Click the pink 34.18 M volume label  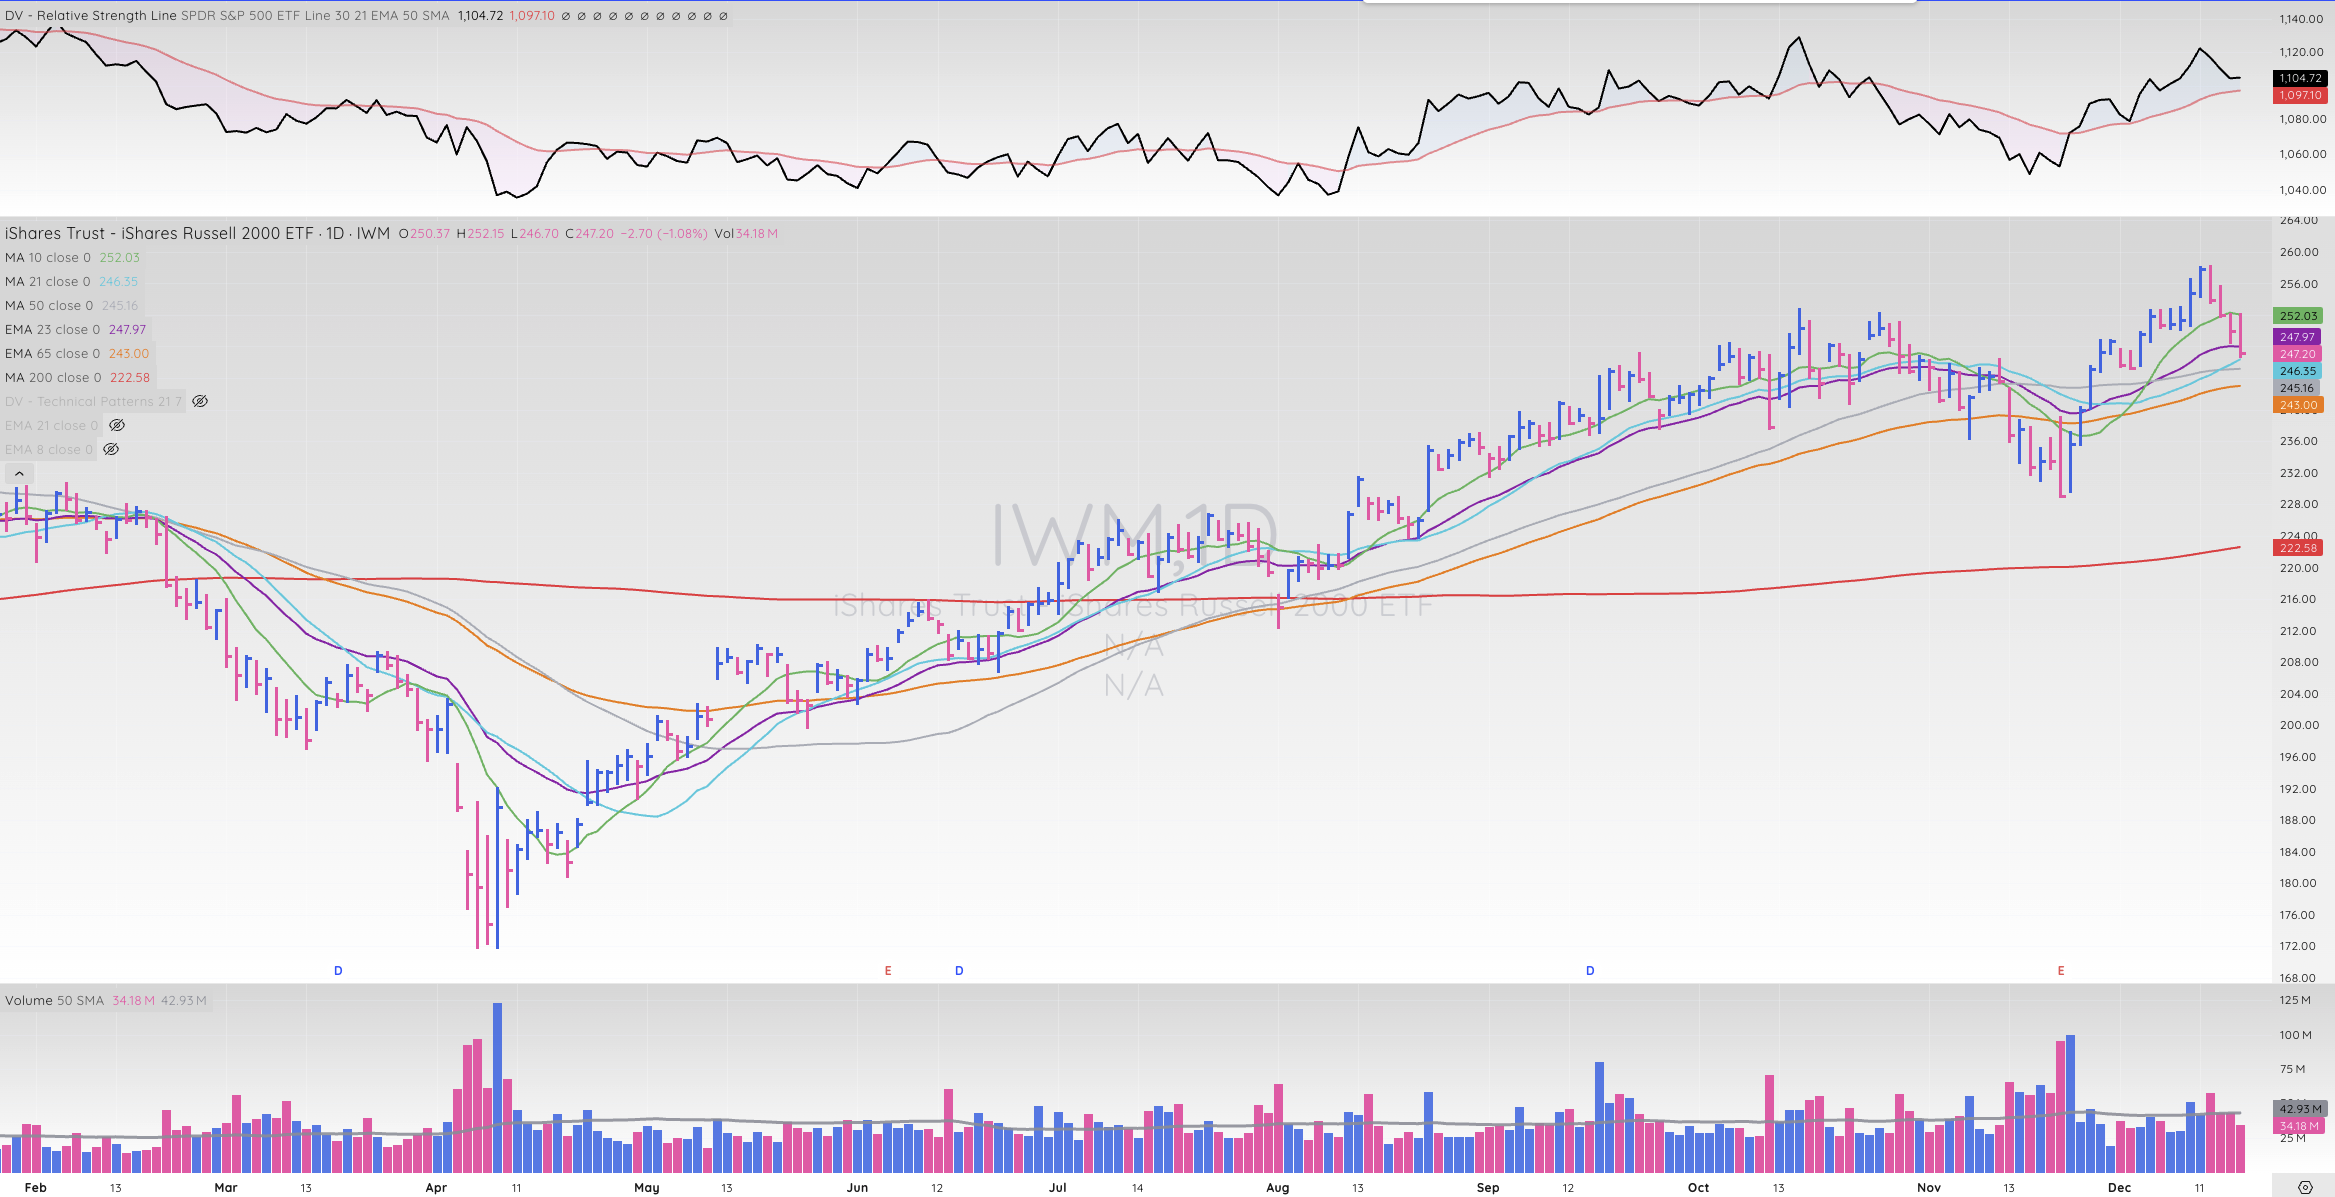coord(2299,1126)
